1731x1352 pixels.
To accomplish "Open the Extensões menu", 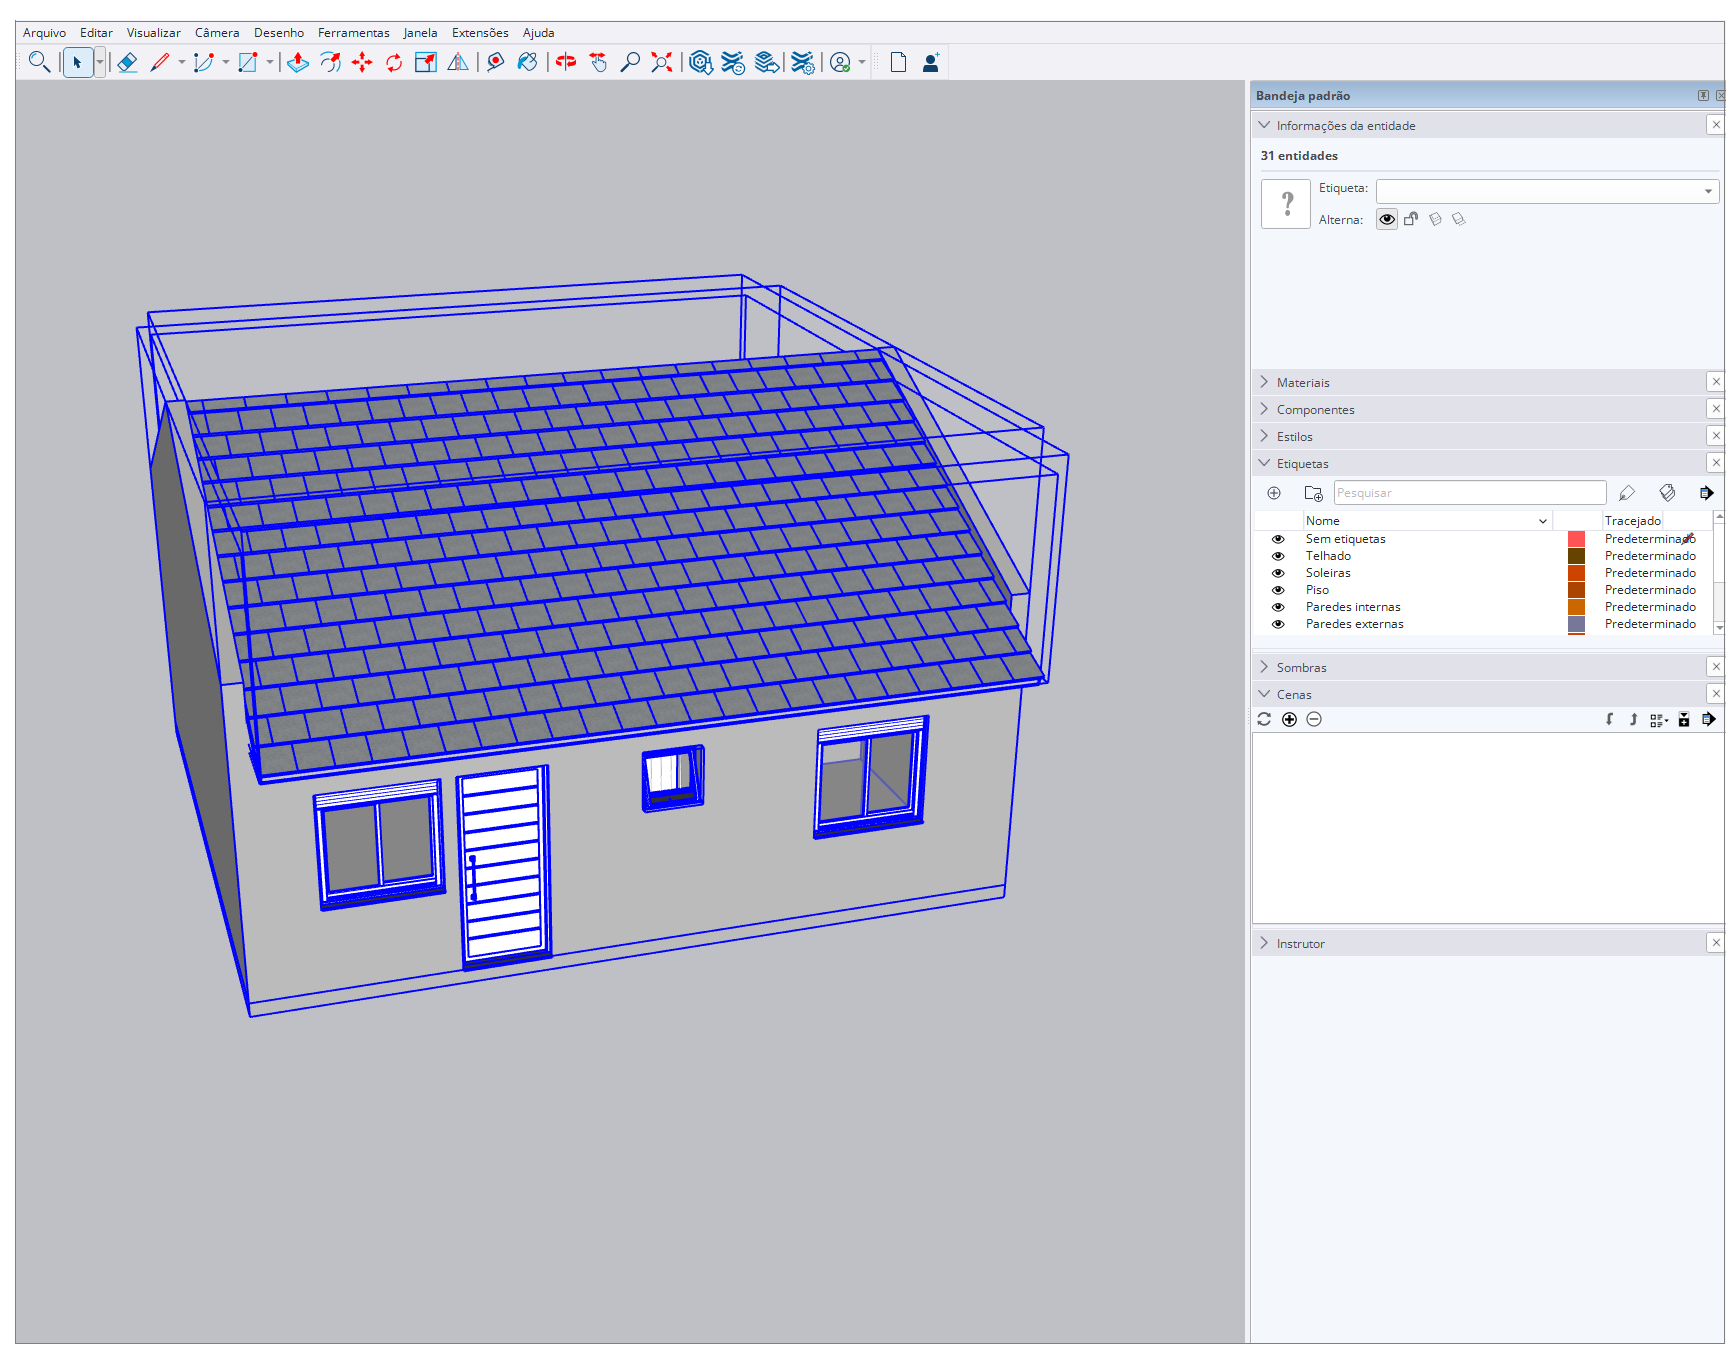I will point(480,33).
